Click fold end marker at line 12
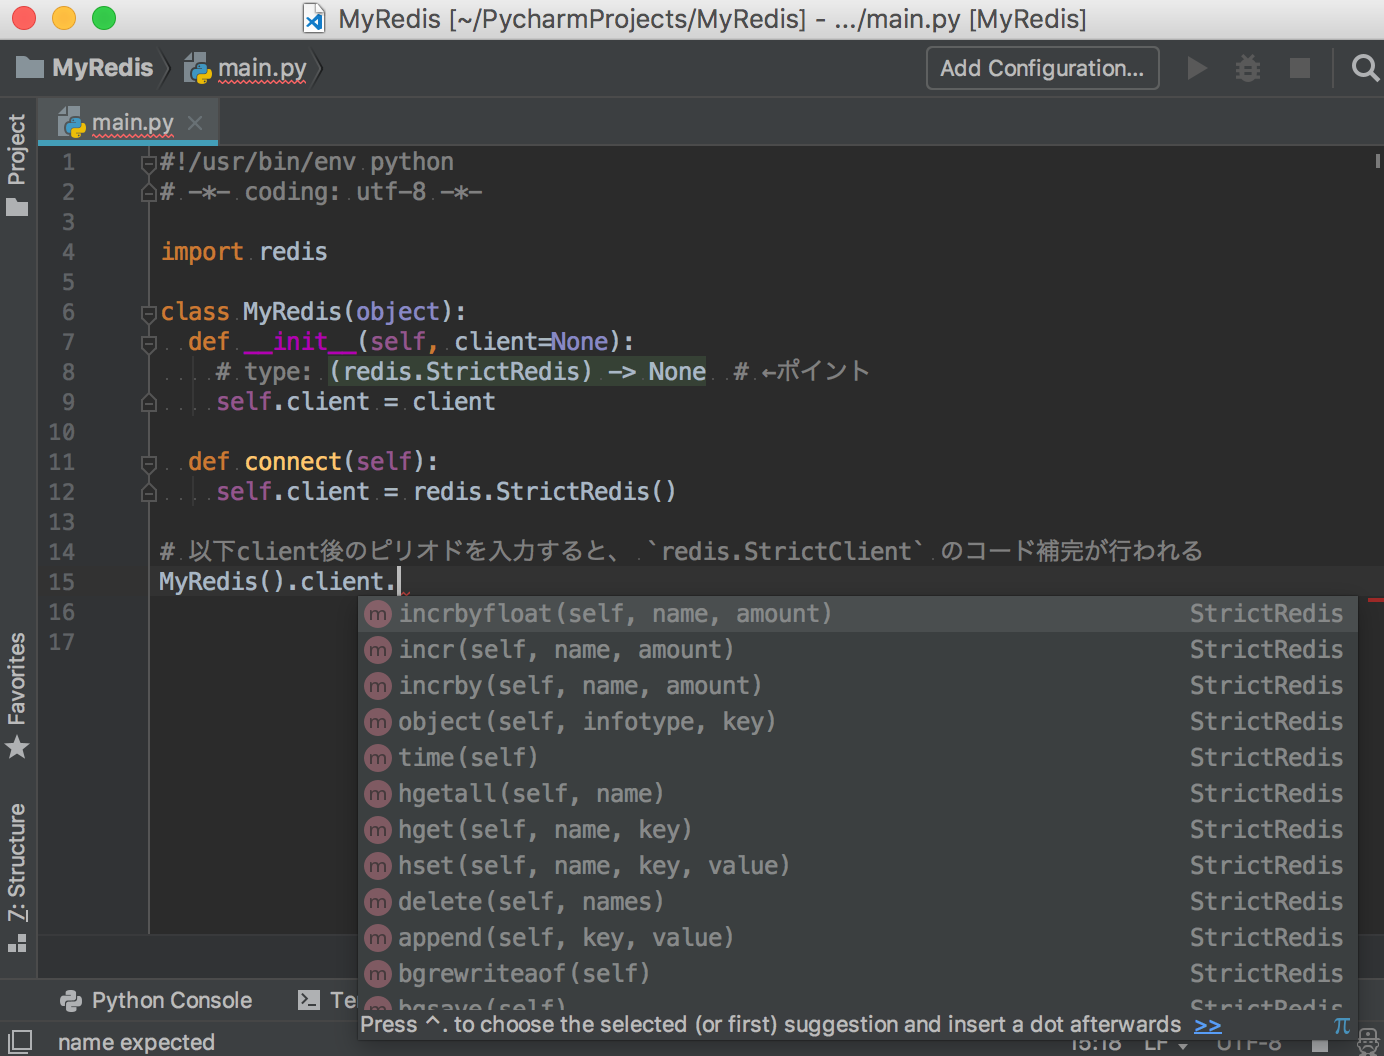Viewport: 1384px width, 1056px height. coord(148,493)
